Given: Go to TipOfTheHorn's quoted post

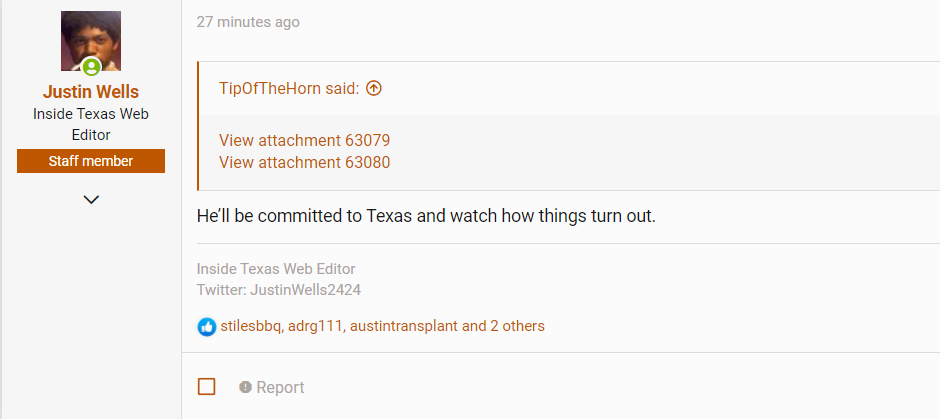Looking at the screenshot, I should 288,88.
